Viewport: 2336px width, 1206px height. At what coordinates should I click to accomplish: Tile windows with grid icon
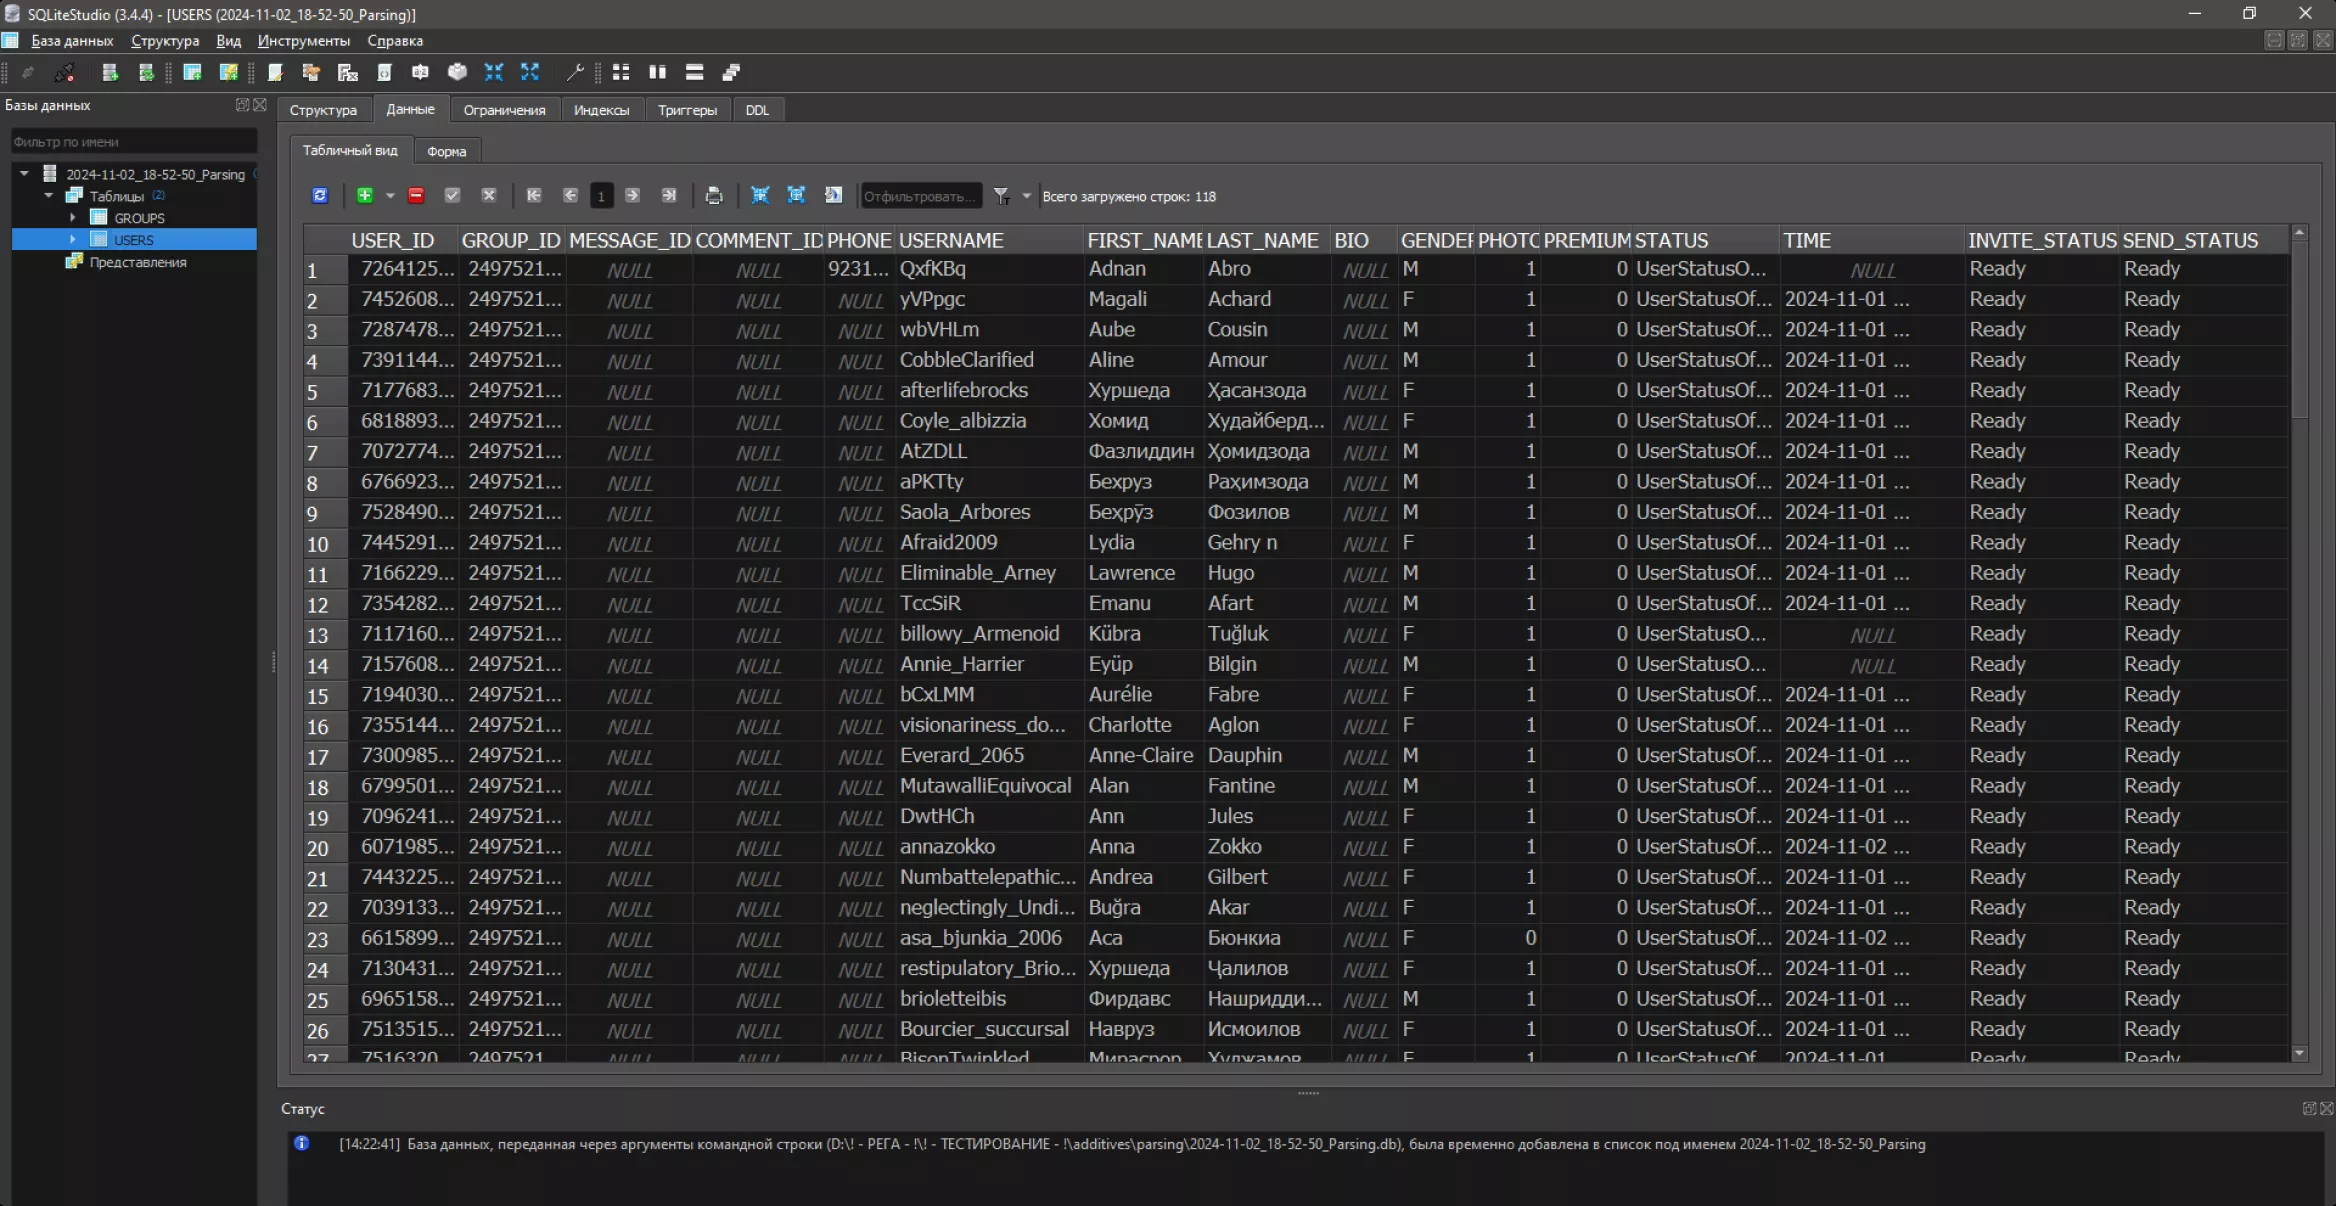[x=621, y=72]
